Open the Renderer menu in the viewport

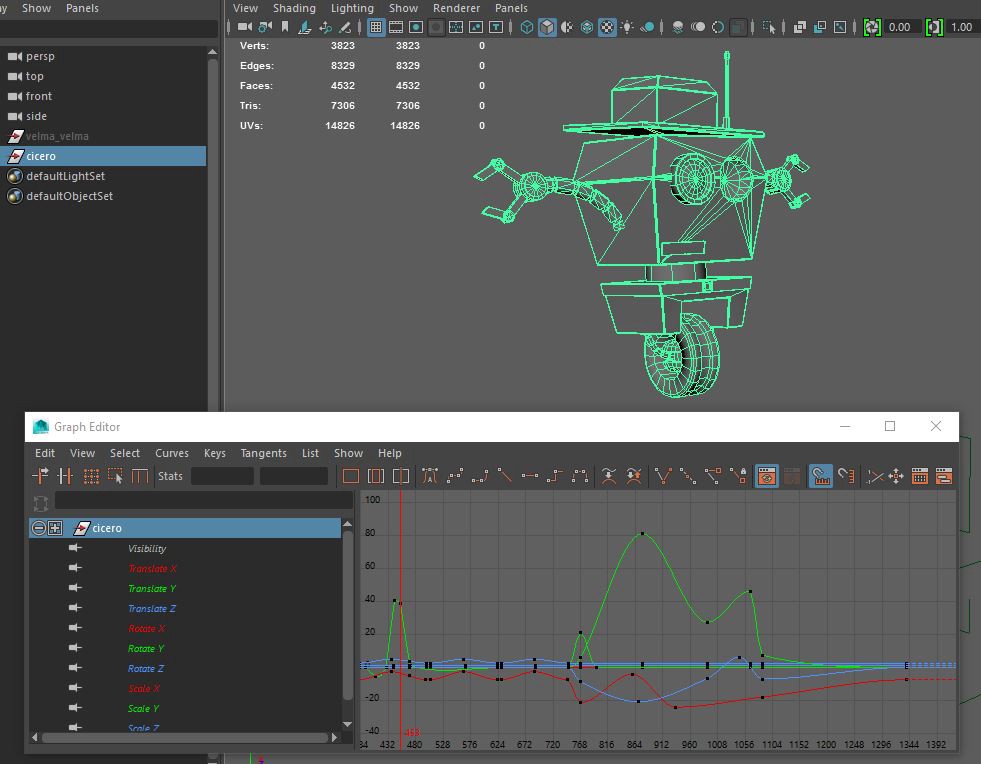click(x=456, y=8)
